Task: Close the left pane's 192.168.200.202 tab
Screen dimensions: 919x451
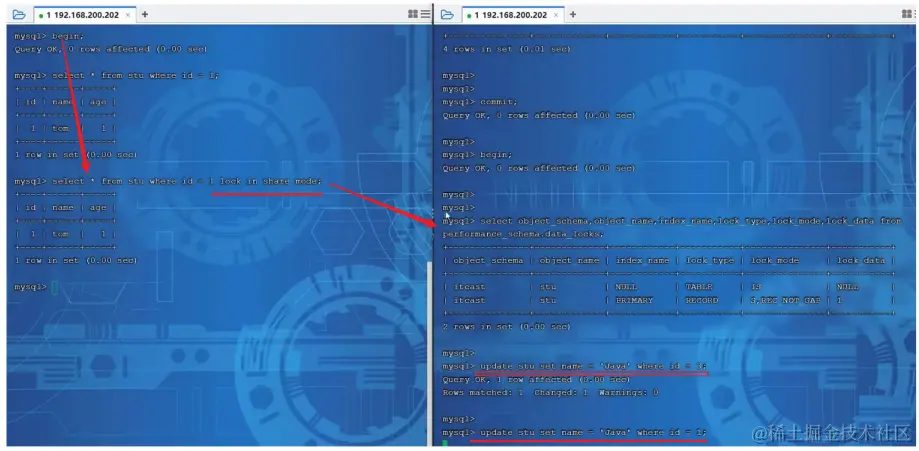Action: 128,15
